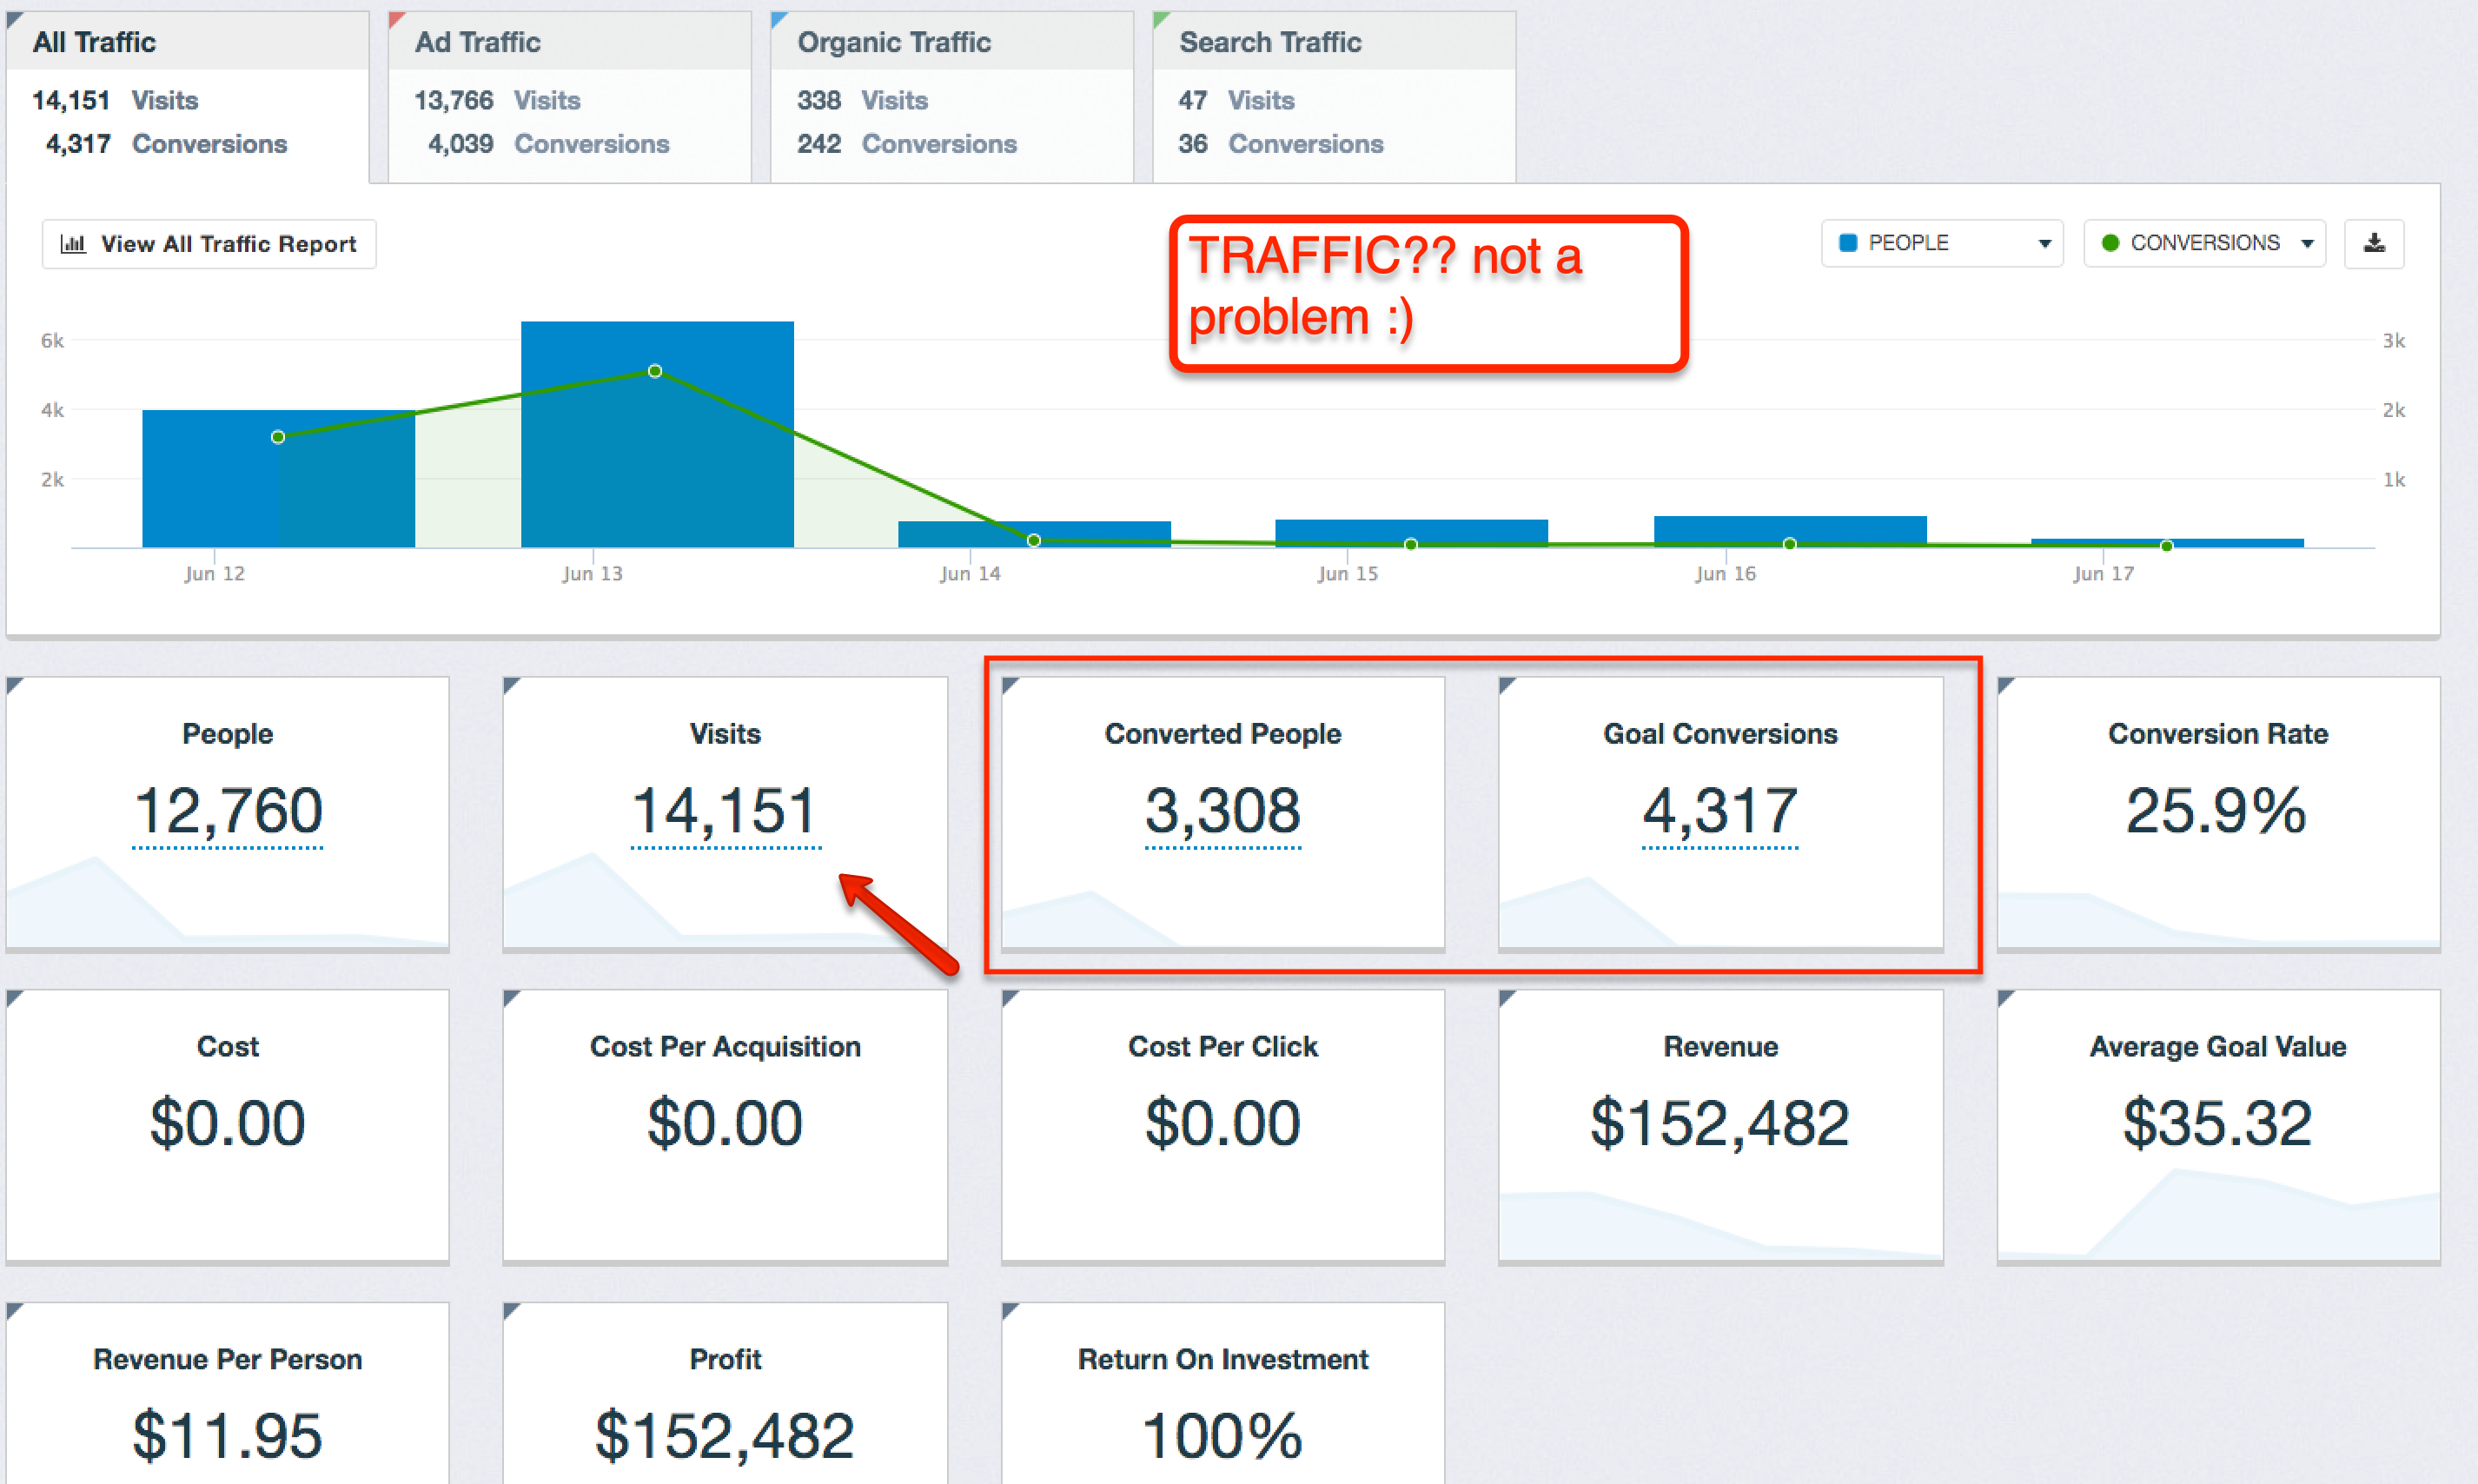Click the Jun 12 conversions data point
Viewport: 2478px width, 1484px height.
(x=278, y=437)
